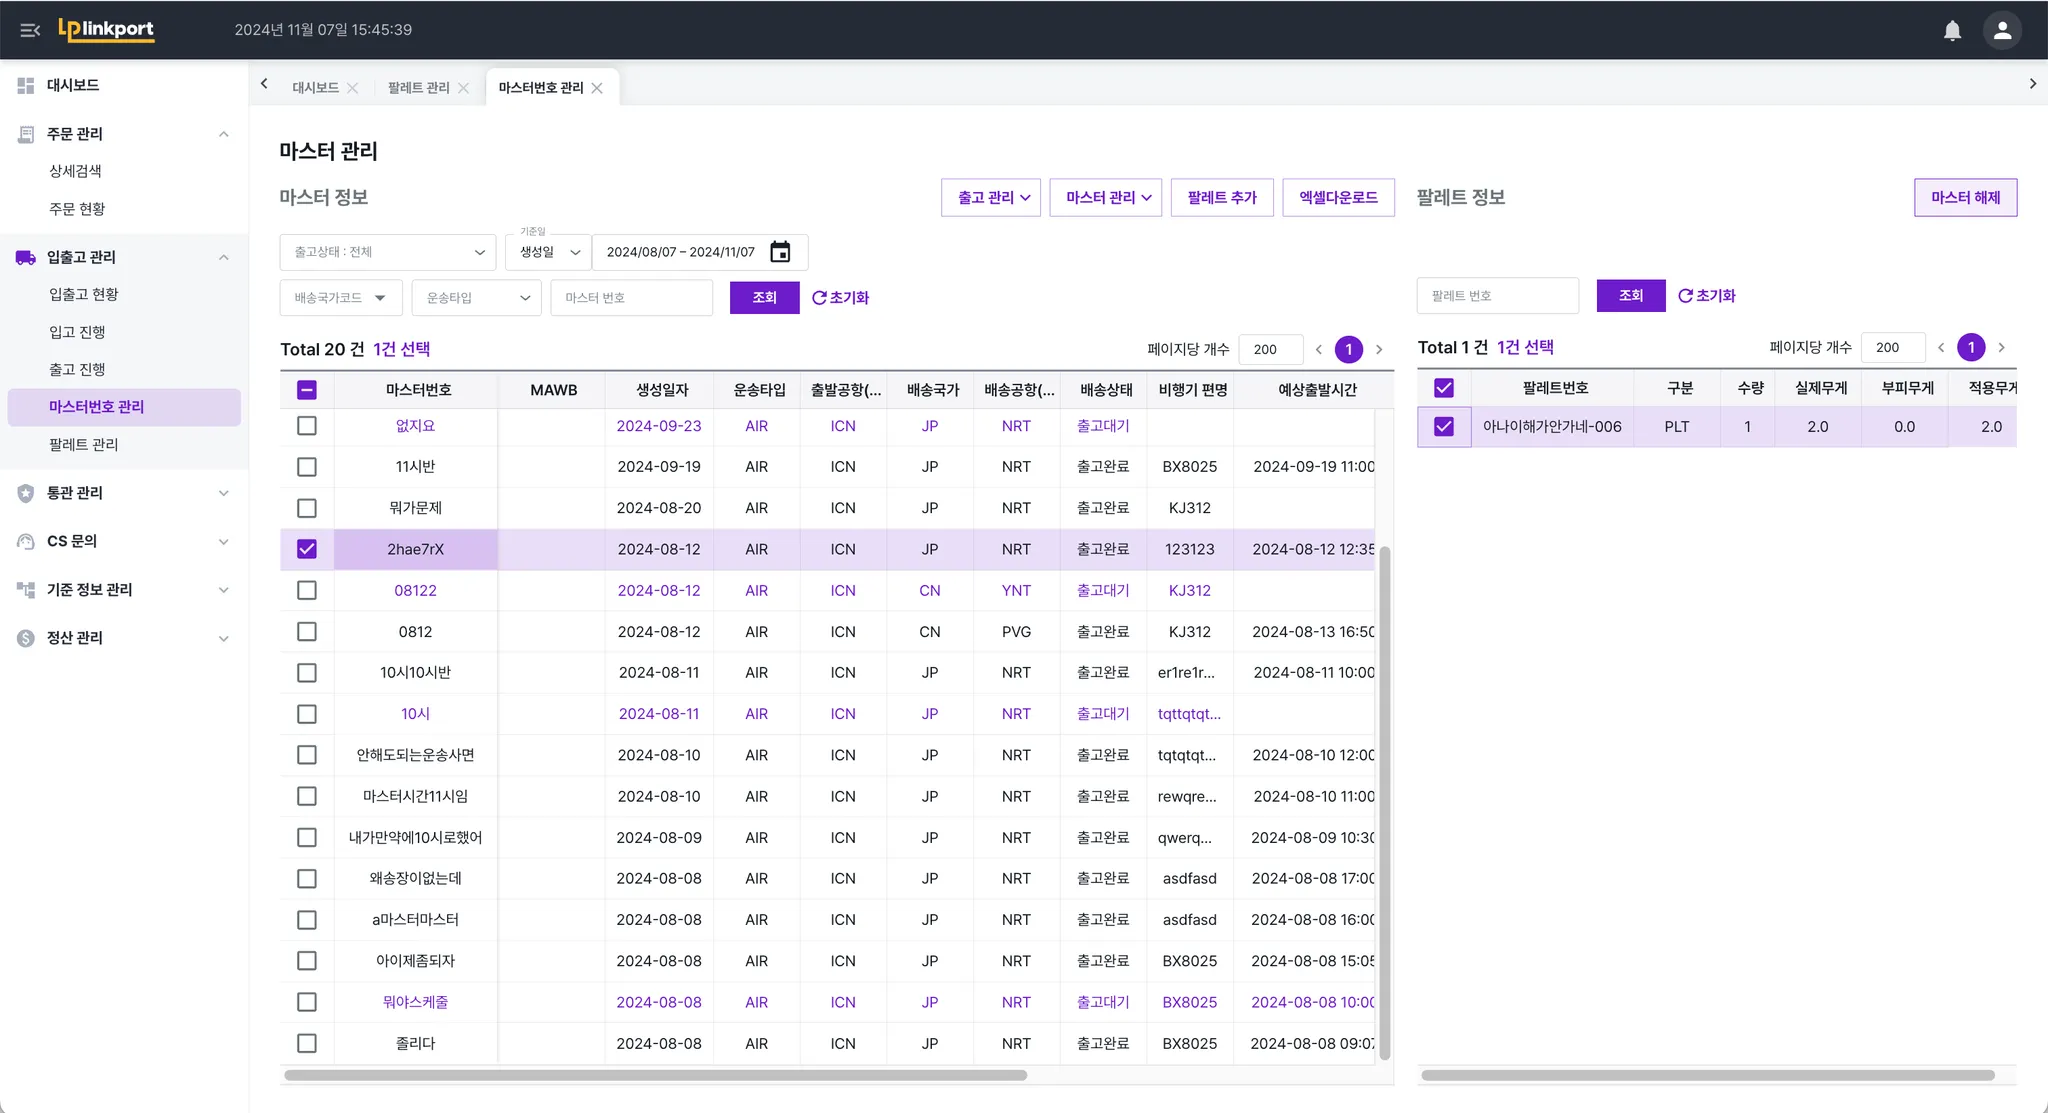Expand the 출고 관리 dropdown button
Viewport: 2048px width, 1113px height.
pyautogui.click(x=991, y=198)
